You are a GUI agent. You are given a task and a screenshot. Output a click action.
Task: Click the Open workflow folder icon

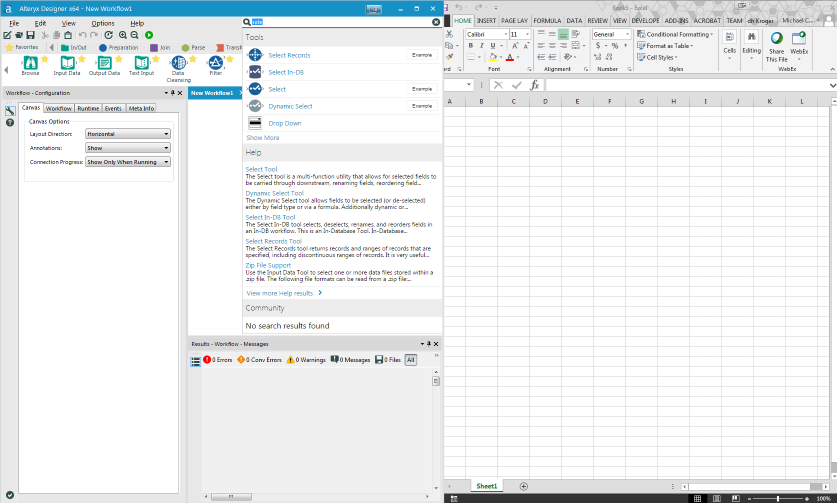pyautogui.click(x=19, y=35)
